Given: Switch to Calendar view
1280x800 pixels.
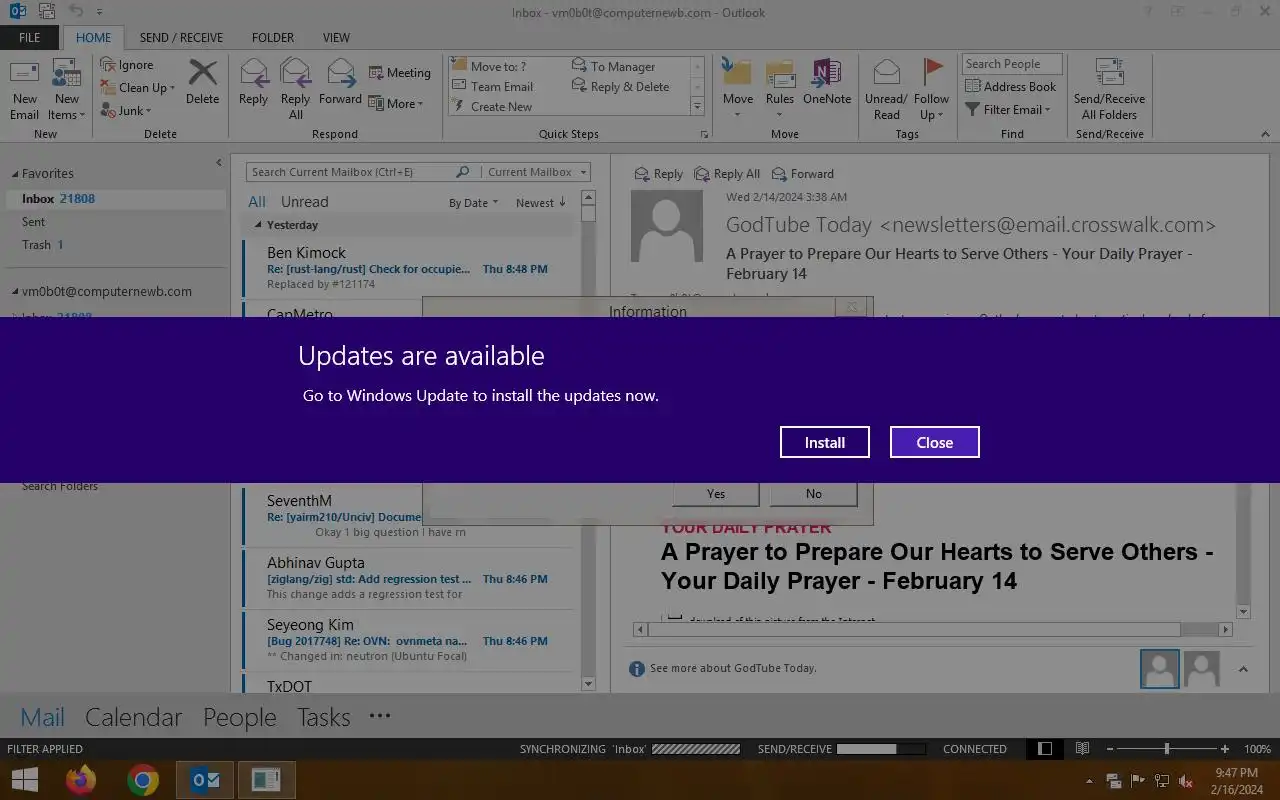Looking at the screenshot, I should 133,717.
